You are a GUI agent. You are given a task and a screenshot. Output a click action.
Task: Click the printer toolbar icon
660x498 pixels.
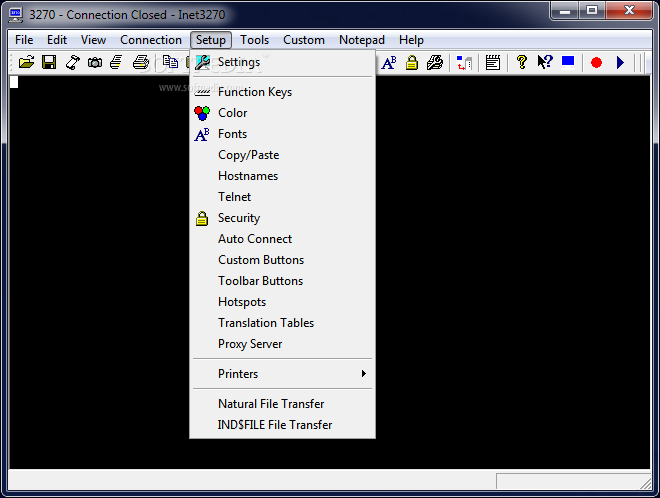point(141,62)
